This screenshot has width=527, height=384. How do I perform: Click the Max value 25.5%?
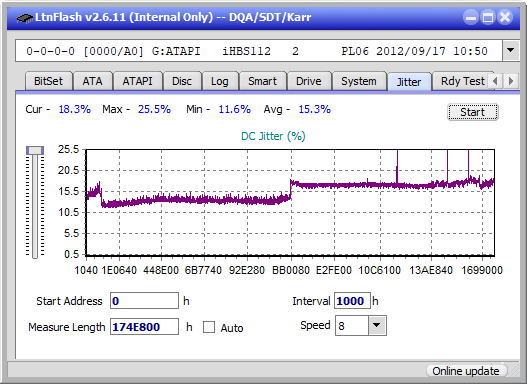tap(154, 109)
